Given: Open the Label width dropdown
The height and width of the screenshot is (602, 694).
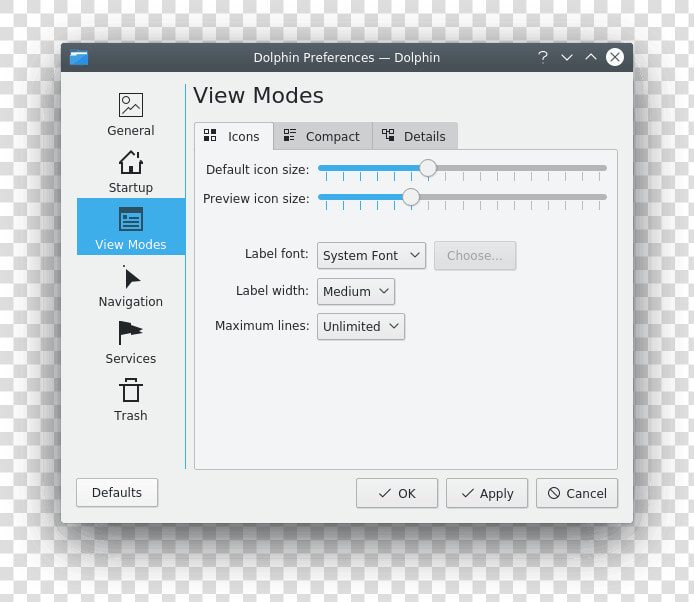Looking at the screenshot, I should (356, 291).
